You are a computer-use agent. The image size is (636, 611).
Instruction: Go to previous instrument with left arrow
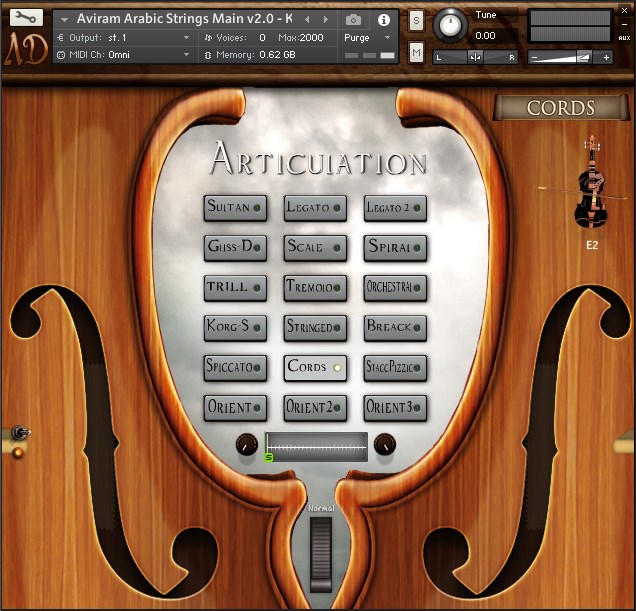click(x=307, y=19)
